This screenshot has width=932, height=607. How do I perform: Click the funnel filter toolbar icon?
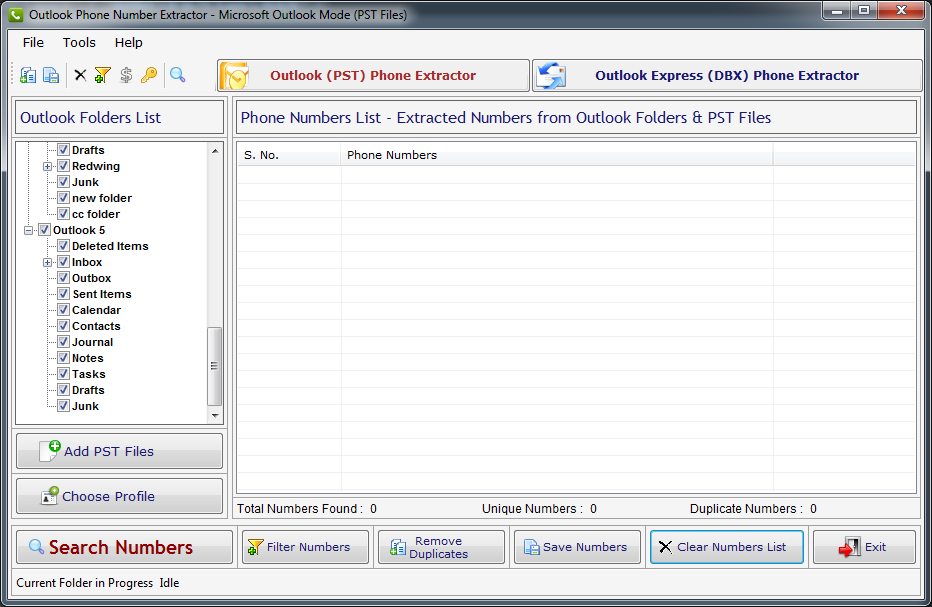coord(102,75)
